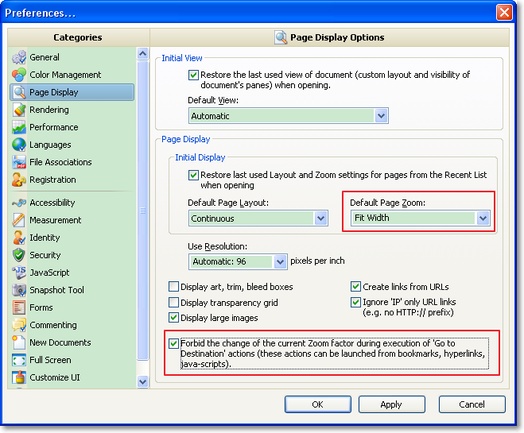Click the Page Display magnifier icon
This screenshot has width=524, height=433.
point(19,92)
